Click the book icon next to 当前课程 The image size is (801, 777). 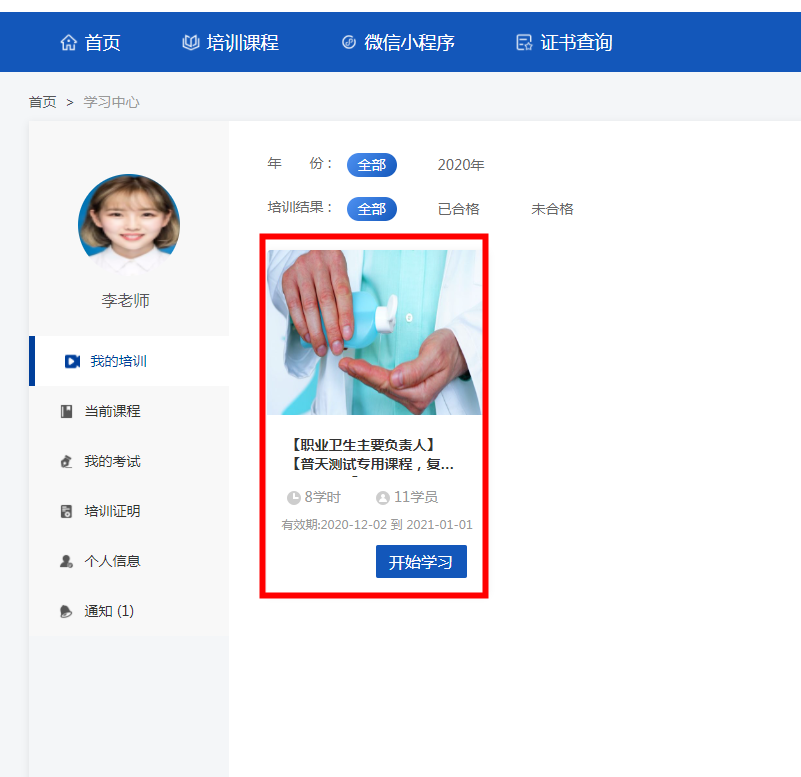point(66,411)
